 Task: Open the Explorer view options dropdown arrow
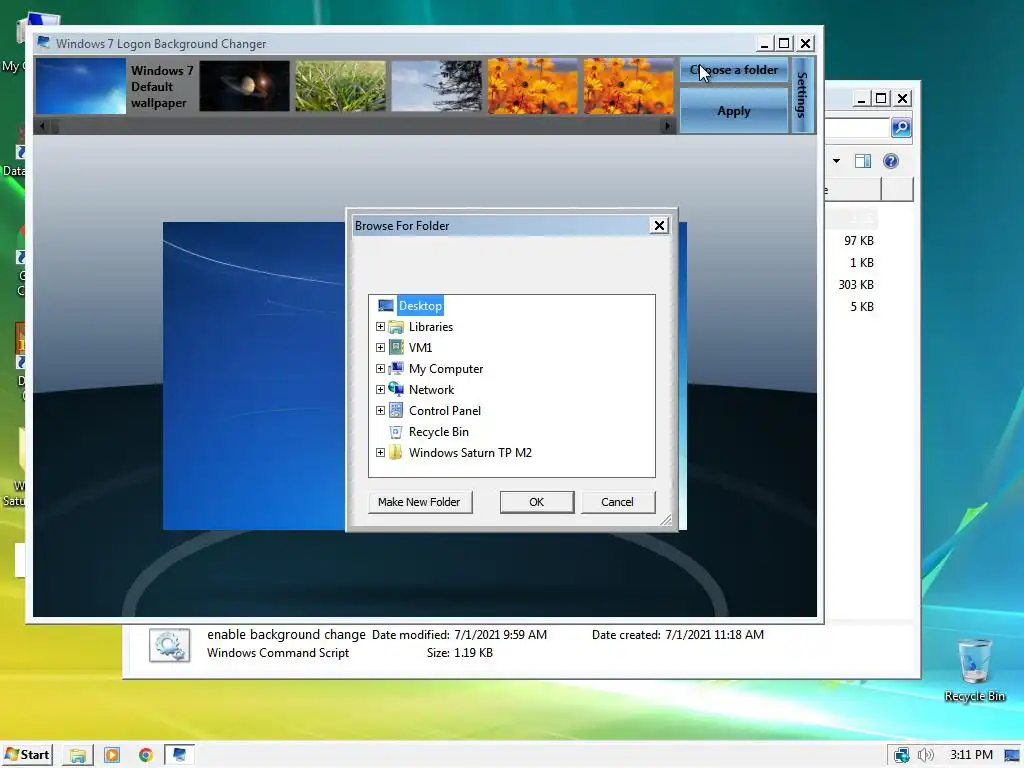[x=837, y=161]
